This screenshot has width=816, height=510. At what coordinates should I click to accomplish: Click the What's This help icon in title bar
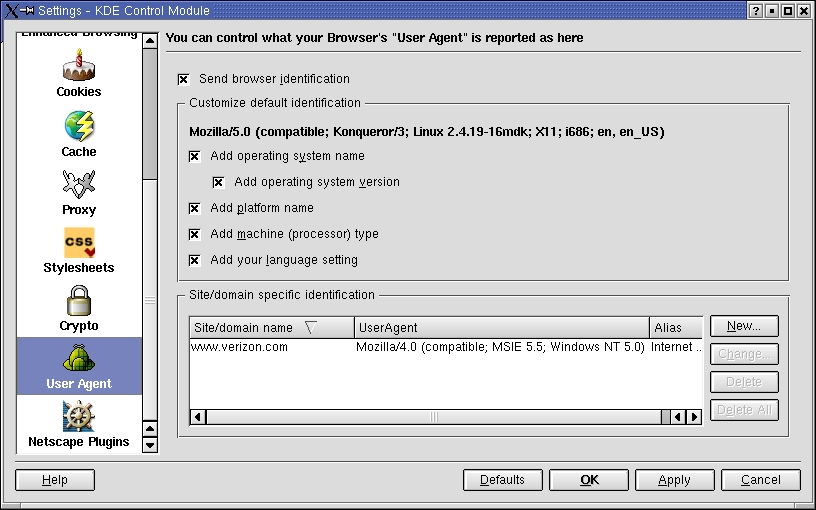pyautogui.click(x=752, y=10)
